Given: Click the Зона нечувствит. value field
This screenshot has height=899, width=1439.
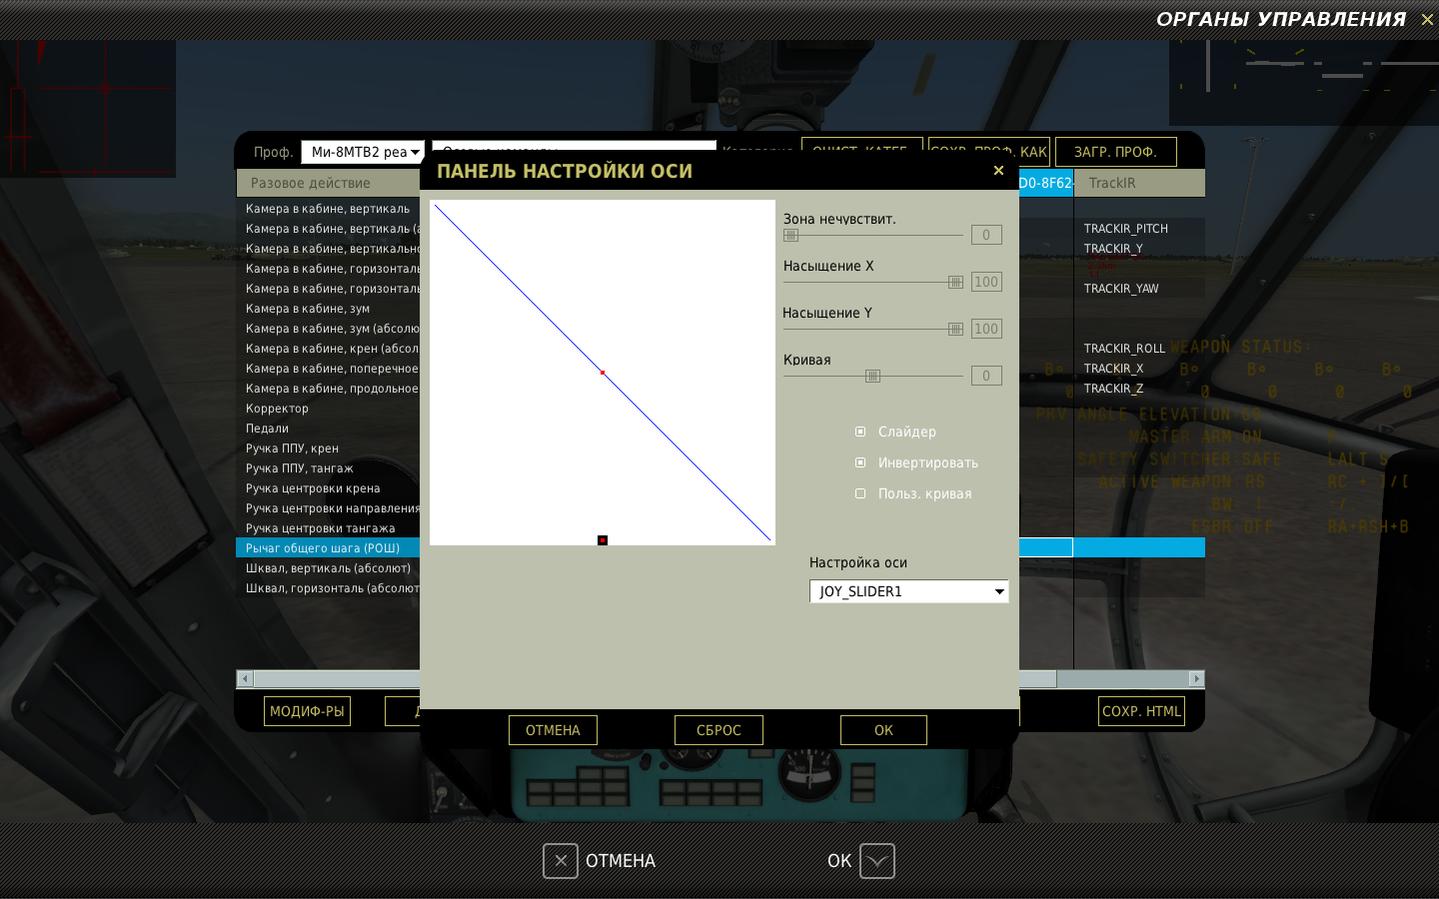Looking at the screenshot, I should [986, 235].
